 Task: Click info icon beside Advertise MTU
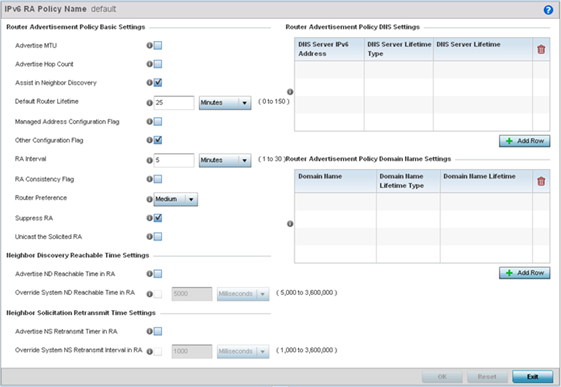click(x=149, y=45)
